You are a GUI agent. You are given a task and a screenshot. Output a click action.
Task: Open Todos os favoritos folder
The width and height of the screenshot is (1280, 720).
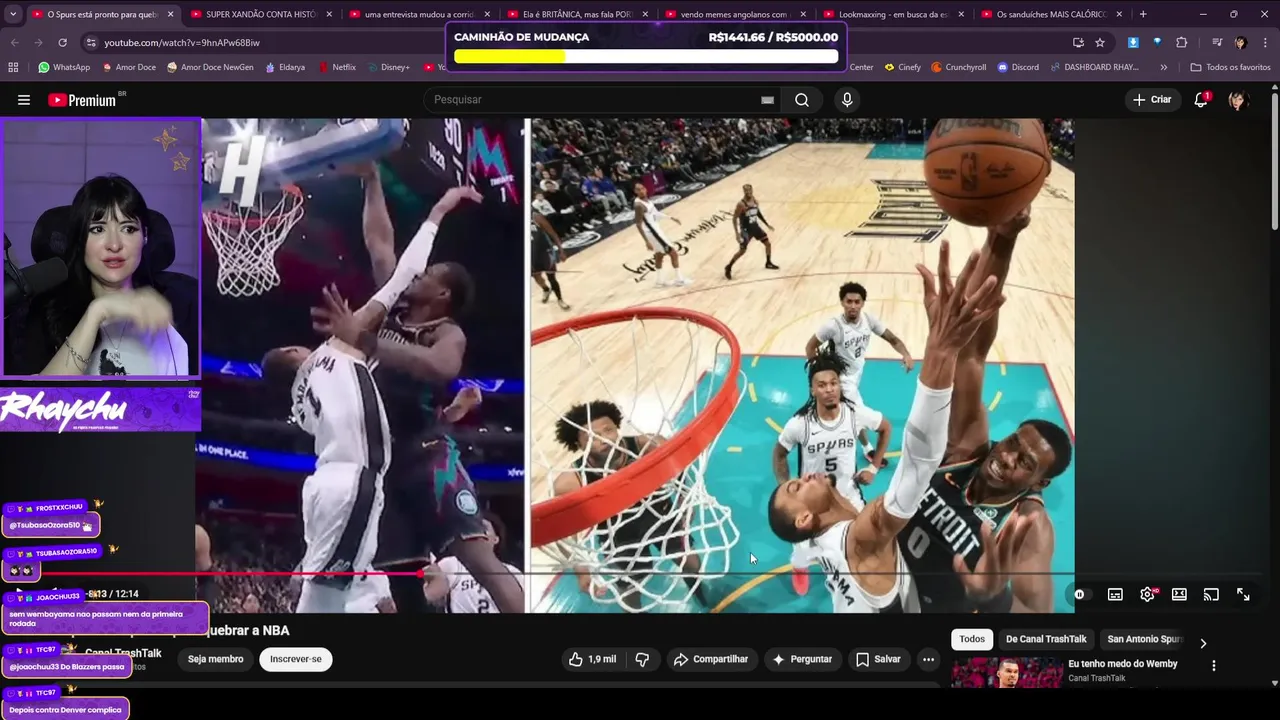click(x=1230, y=67)
